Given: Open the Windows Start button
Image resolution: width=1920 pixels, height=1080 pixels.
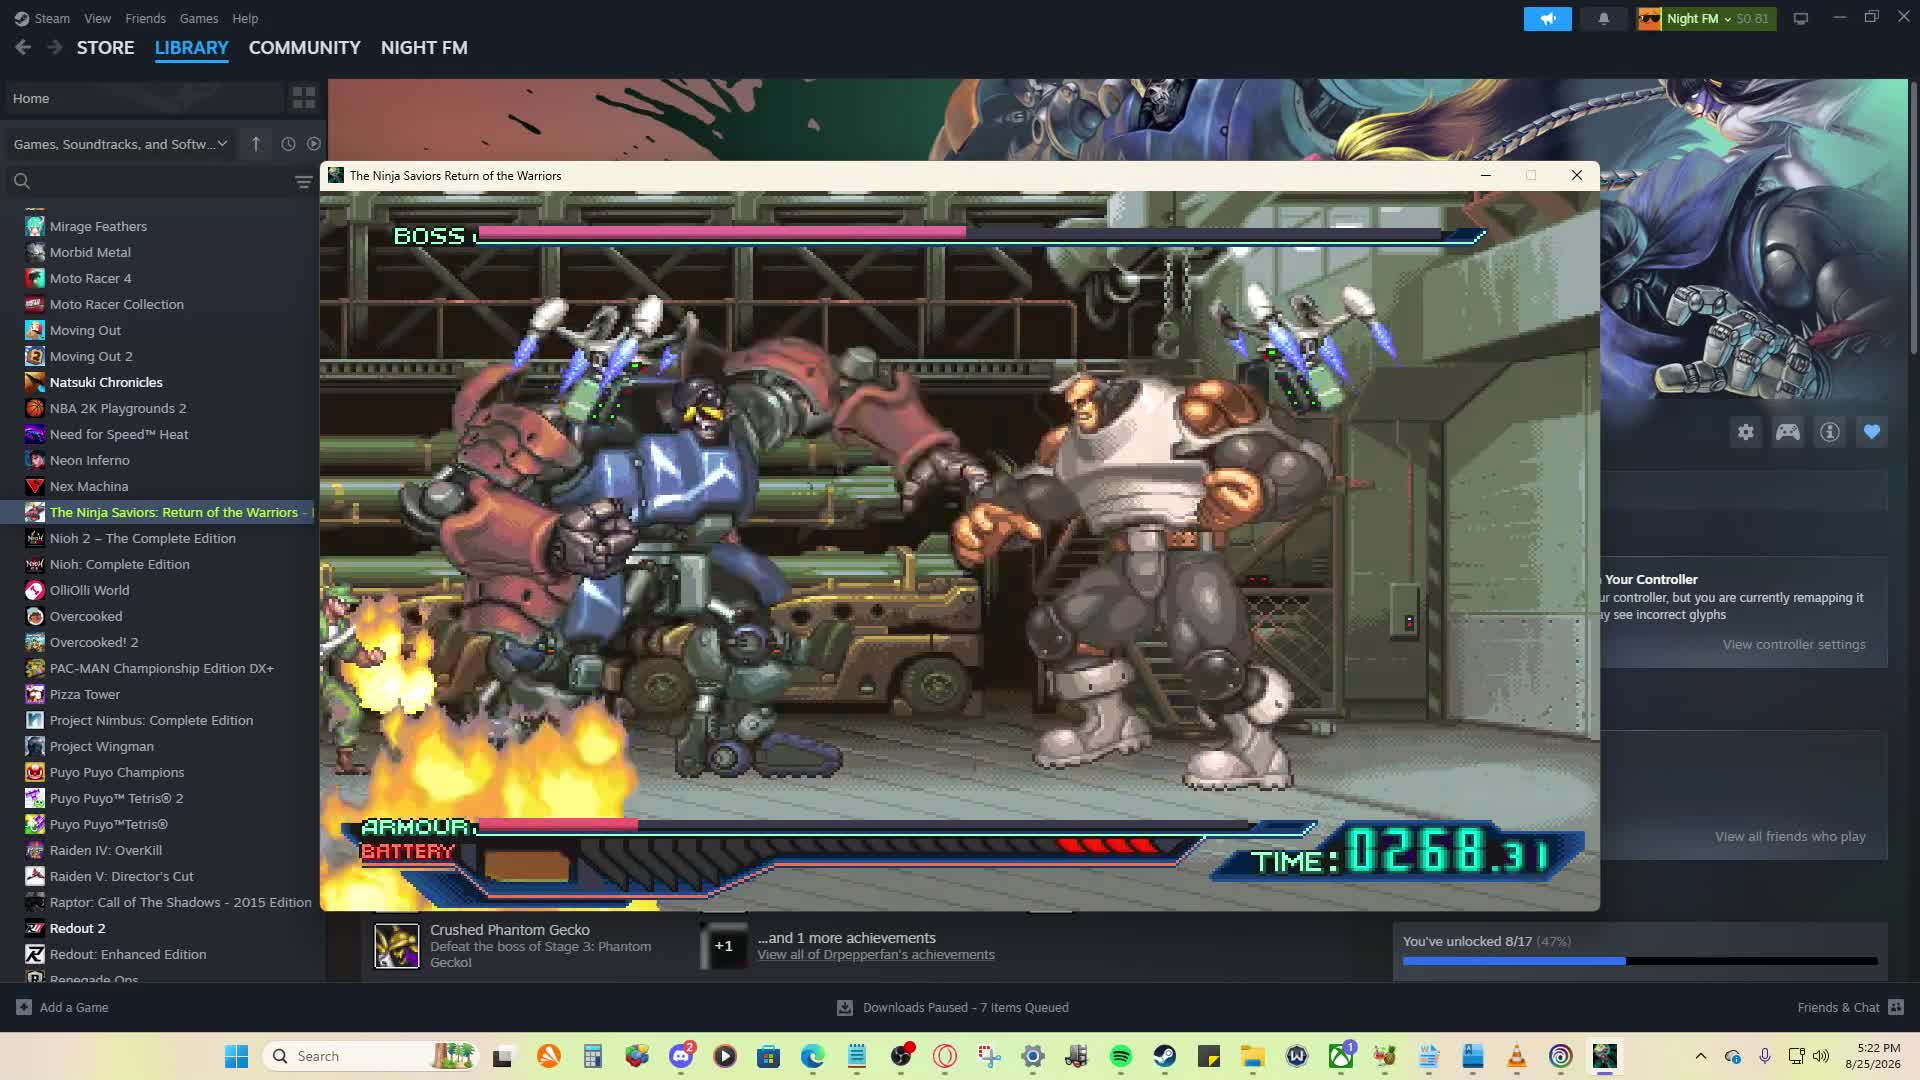Looking at the screenshot, I should pyautogui.click(x=236, y=1056).
